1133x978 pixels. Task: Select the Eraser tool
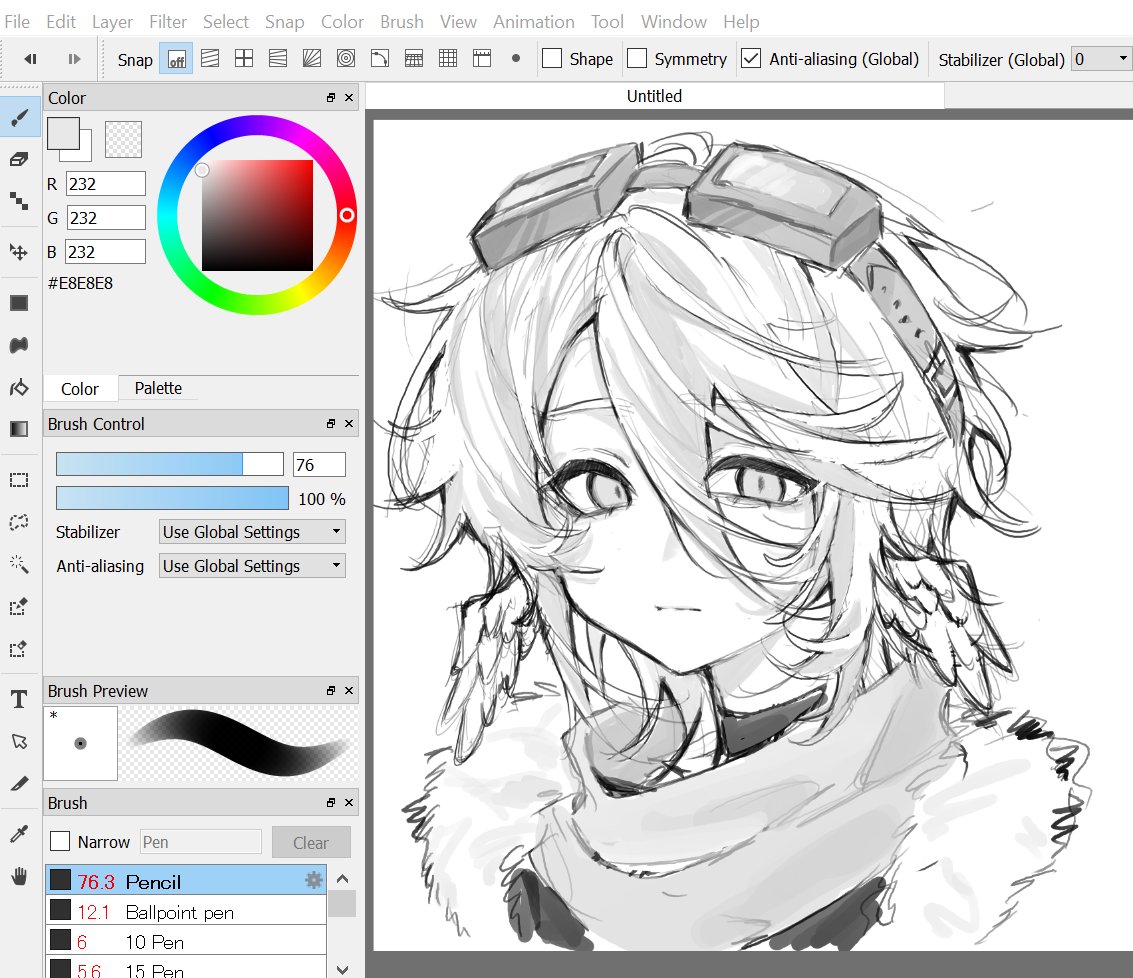(x=20, y=159)
